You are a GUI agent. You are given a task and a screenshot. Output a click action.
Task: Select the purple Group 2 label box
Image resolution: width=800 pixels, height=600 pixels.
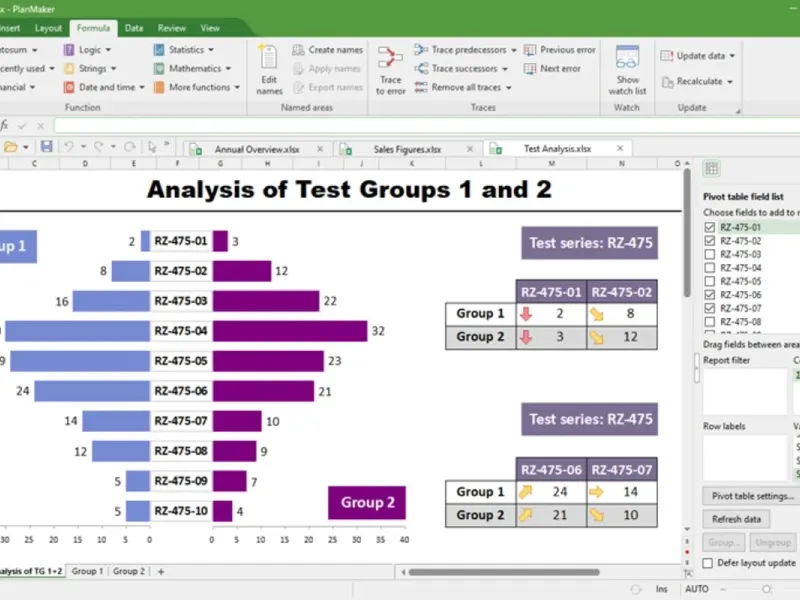pyautogui.click(x=367, y=503)
